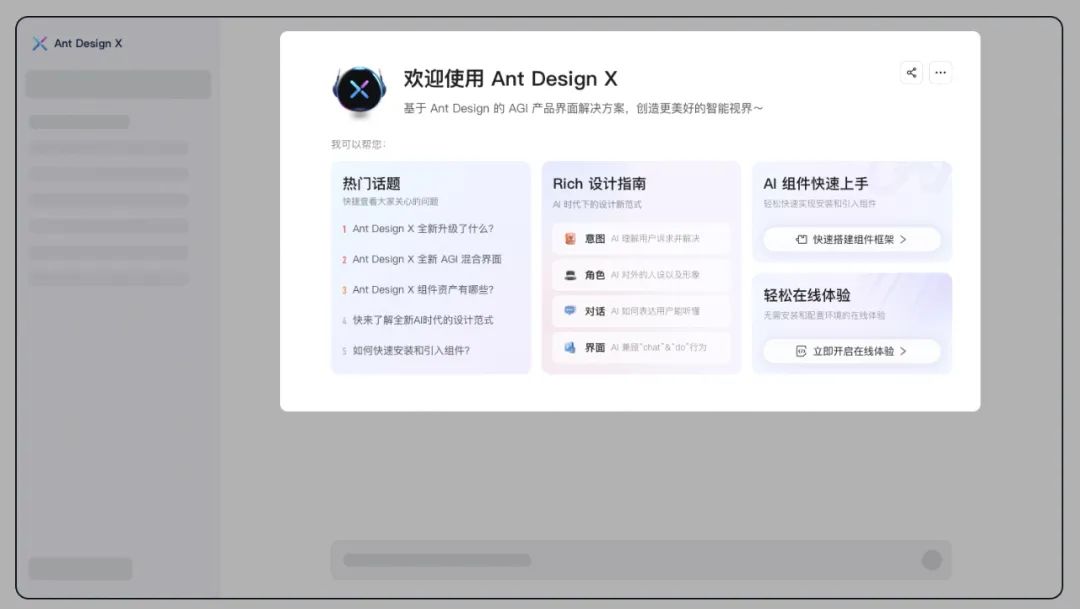1080x609 pixels.
Task: Open topic 'Ant Design X 全新 AGI 混合界面'
Action: point(427,259)
